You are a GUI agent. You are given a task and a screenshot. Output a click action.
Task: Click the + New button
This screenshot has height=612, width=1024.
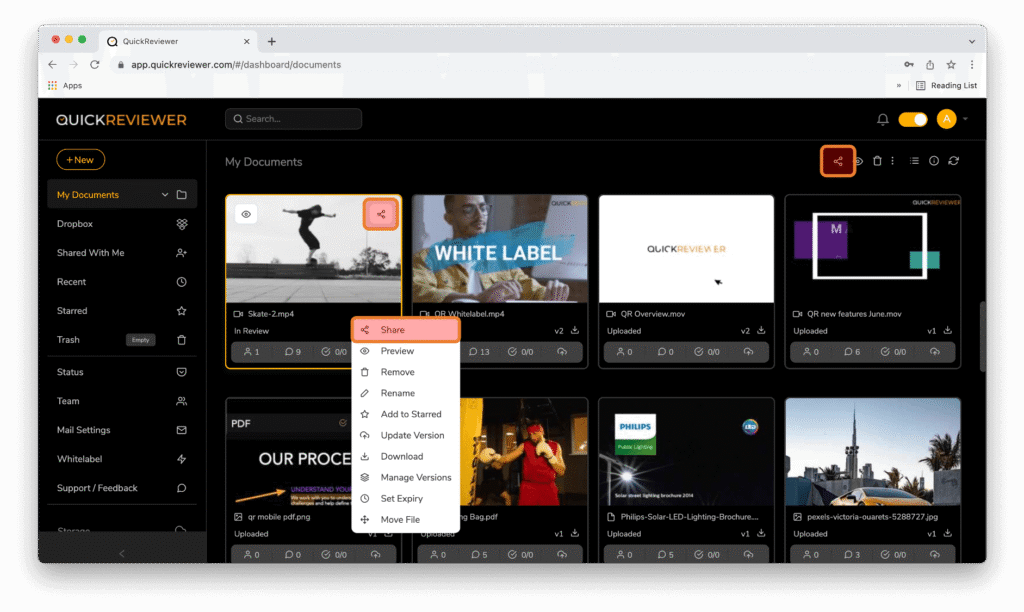click(80, 160)
